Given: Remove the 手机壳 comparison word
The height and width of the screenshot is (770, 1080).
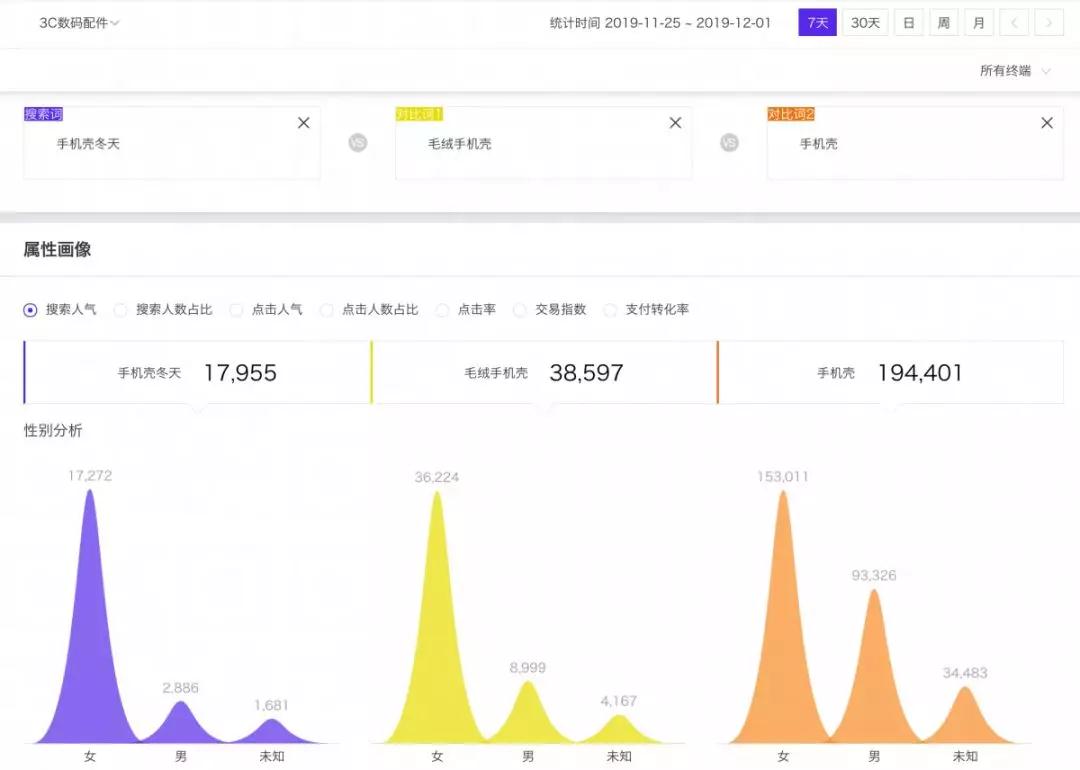Looking at the screenshot, I should click(x=1047, y=123).
